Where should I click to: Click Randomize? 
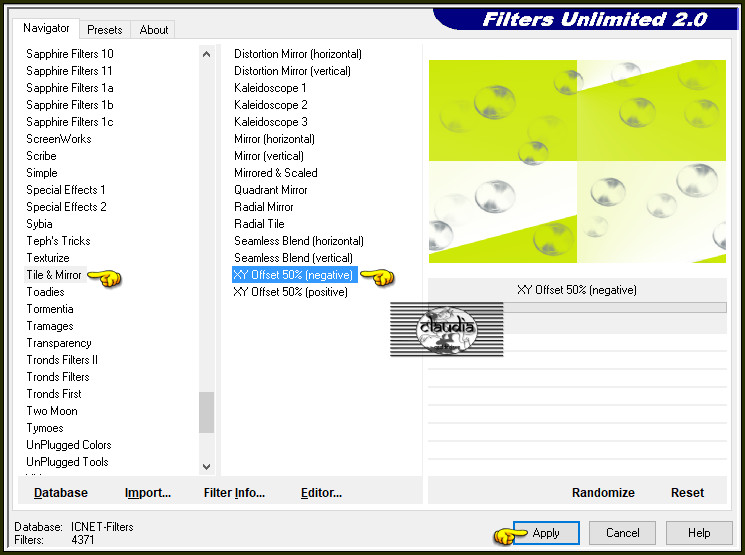coord(603,493)
